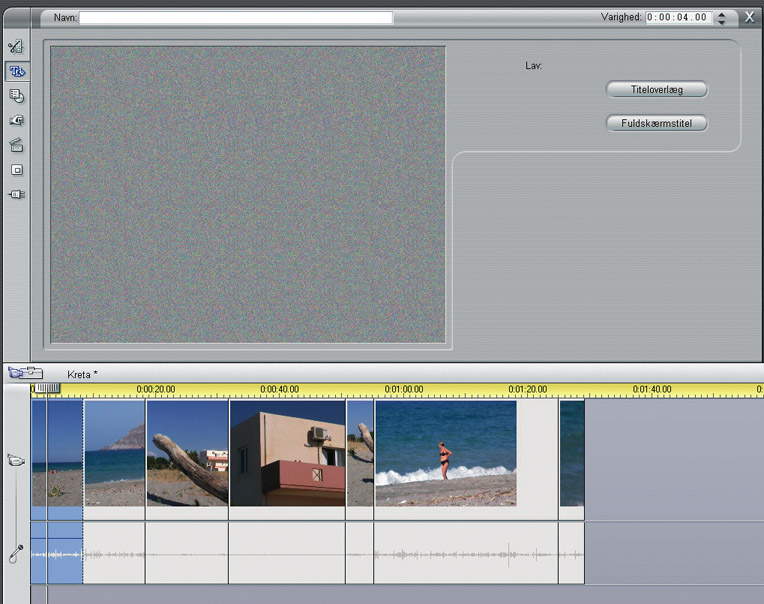The height and width of the screenshot is (604, 764).
Task: Open the video effects plug-in tool
Action: click(x=16, y=194)
